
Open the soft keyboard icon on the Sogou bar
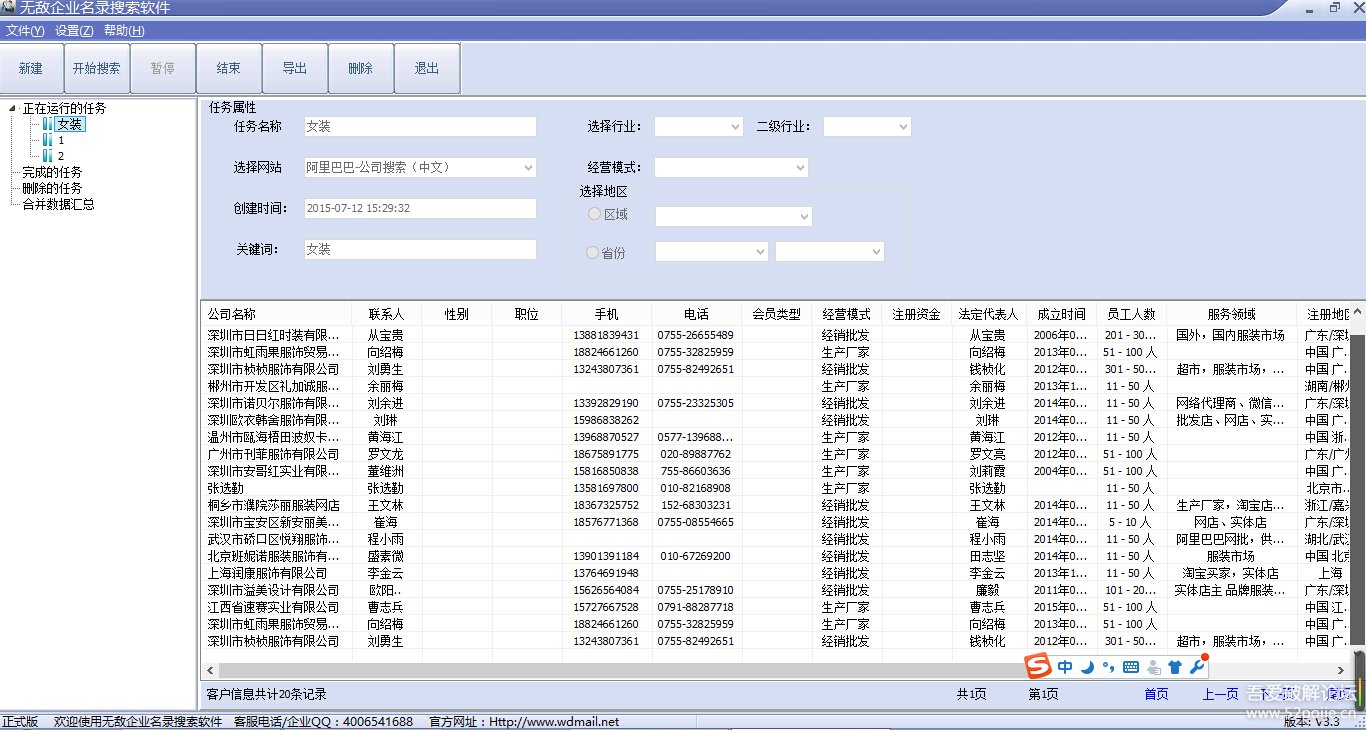(1130, 666)
